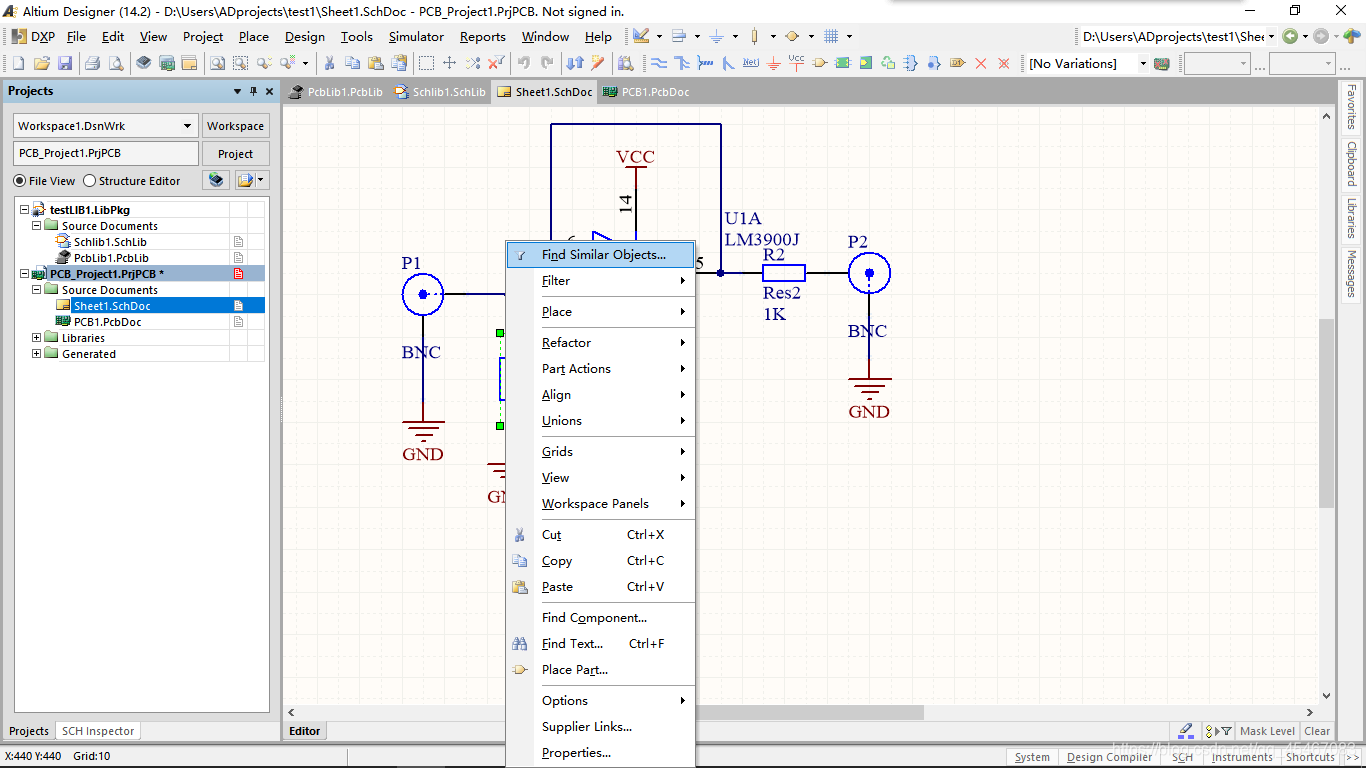Choose Find Component in context menu

pyautogui.click(x=600, y=618)
